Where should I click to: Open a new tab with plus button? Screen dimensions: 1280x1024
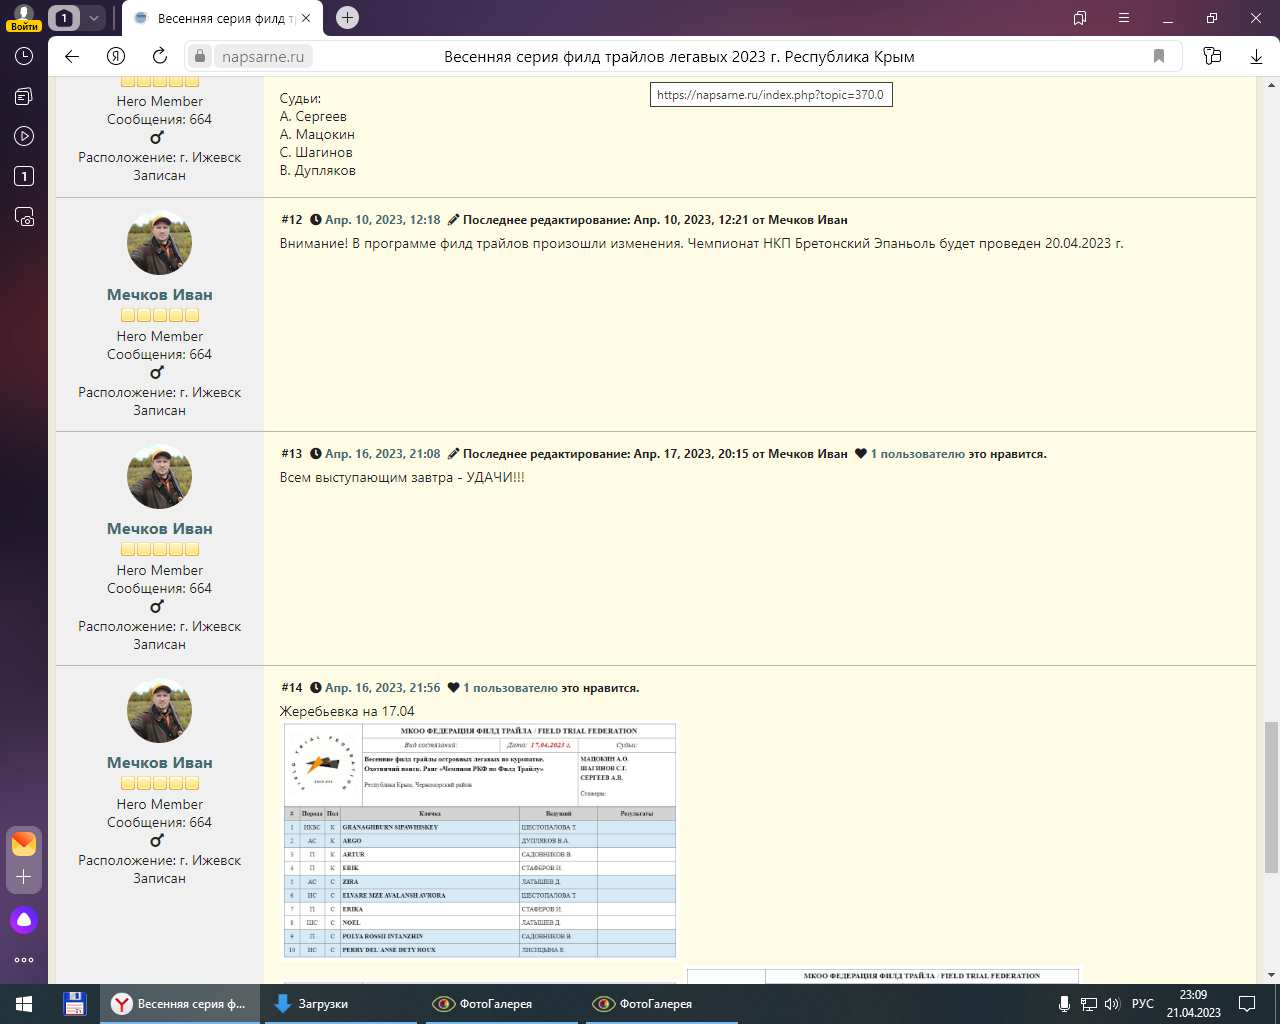(x=347, y=18)
